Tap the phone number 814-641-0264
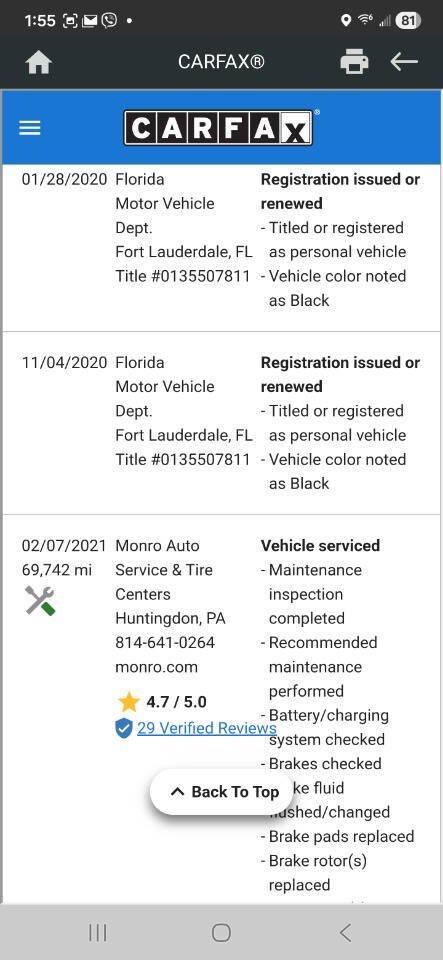This screenshot has height=960, width=443. [165, 643]
